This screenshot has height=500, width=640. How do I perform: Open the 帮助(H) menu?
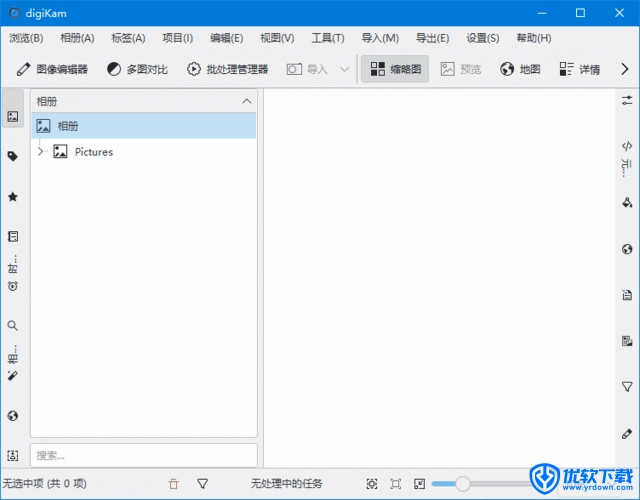click(534, 38)
